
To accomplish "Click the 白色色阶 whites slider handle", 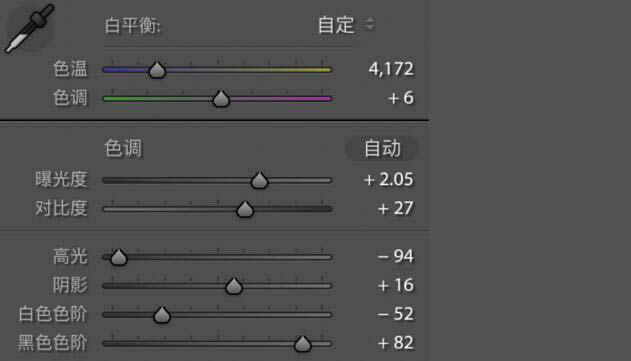I will click(162, 315).
